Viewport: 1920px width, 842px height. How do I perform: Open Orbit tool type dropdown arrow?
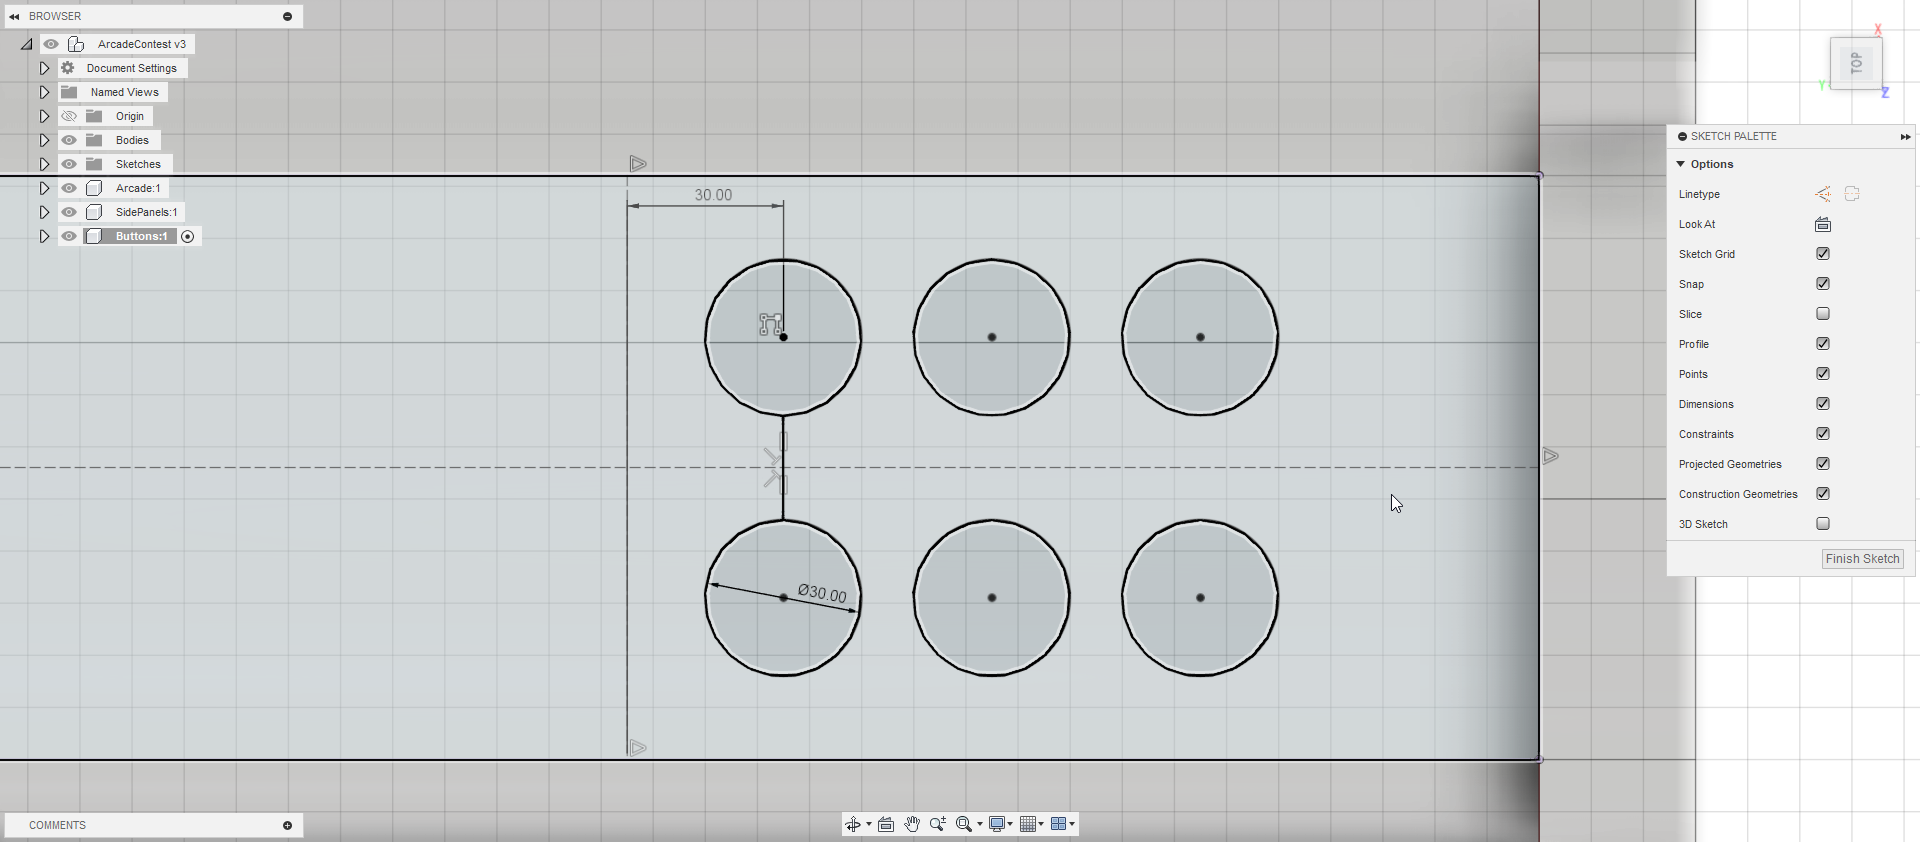tap(869, 825)
